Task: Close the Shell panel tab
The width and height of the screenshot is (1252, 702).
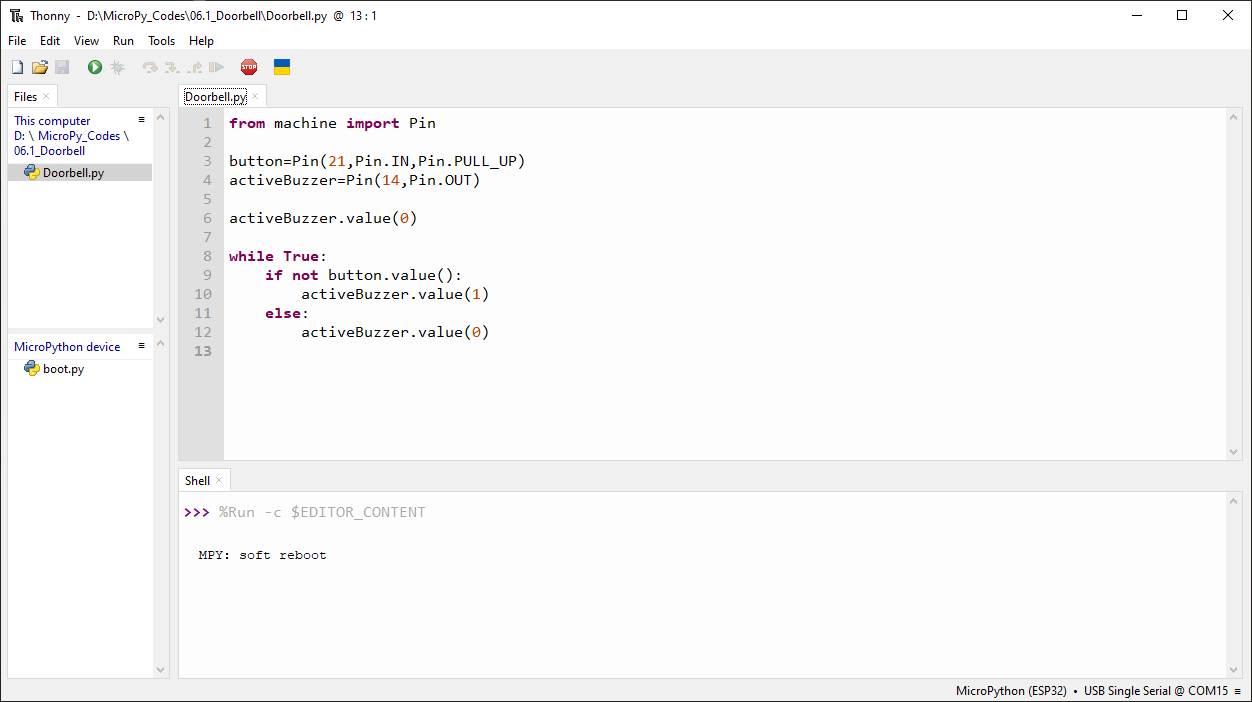Action: pyautogui.click(x=219, y=481)
